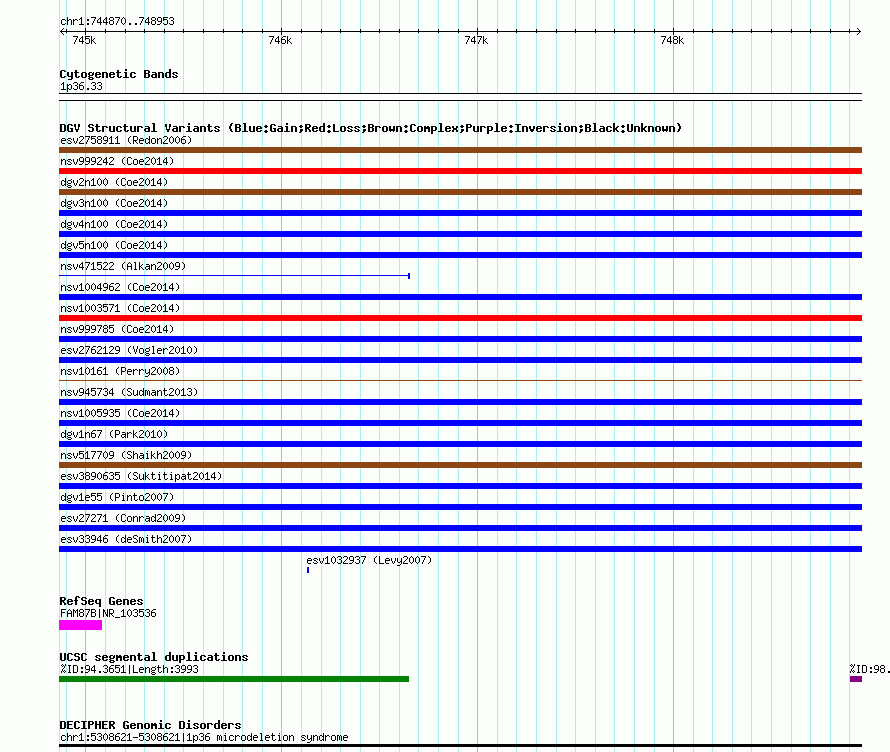Click the thin blue line for nsv471522 (Alkan2009)
Viewport: 890px width, 752px height.
coord(234,276)
